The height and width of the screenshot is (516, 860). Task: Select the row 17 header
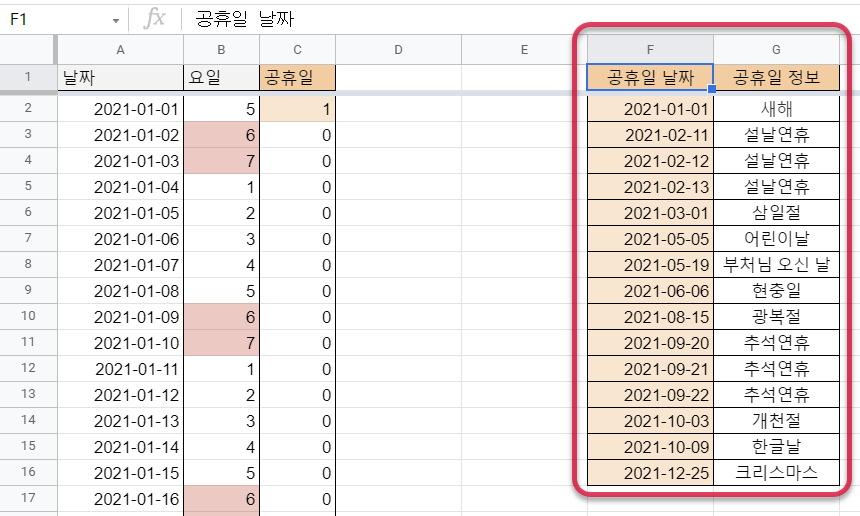click(x=27, y=499)
